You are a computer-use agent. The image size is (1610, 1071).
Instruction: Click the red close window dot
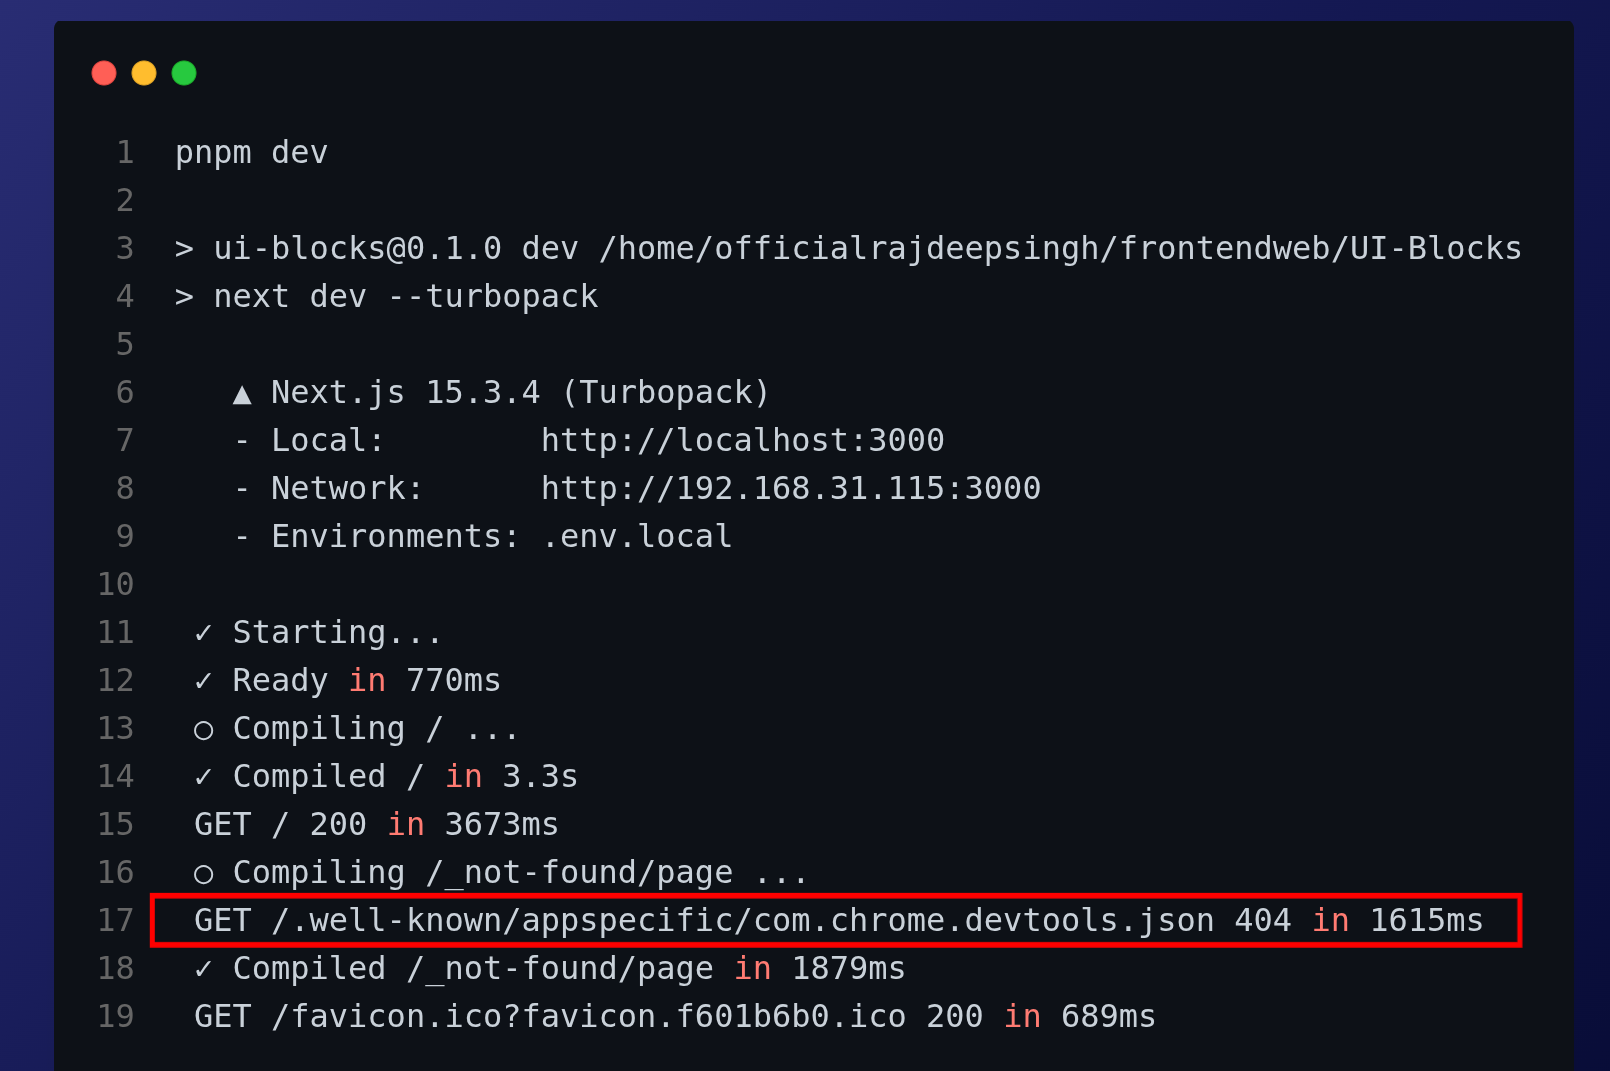[104, 73]
